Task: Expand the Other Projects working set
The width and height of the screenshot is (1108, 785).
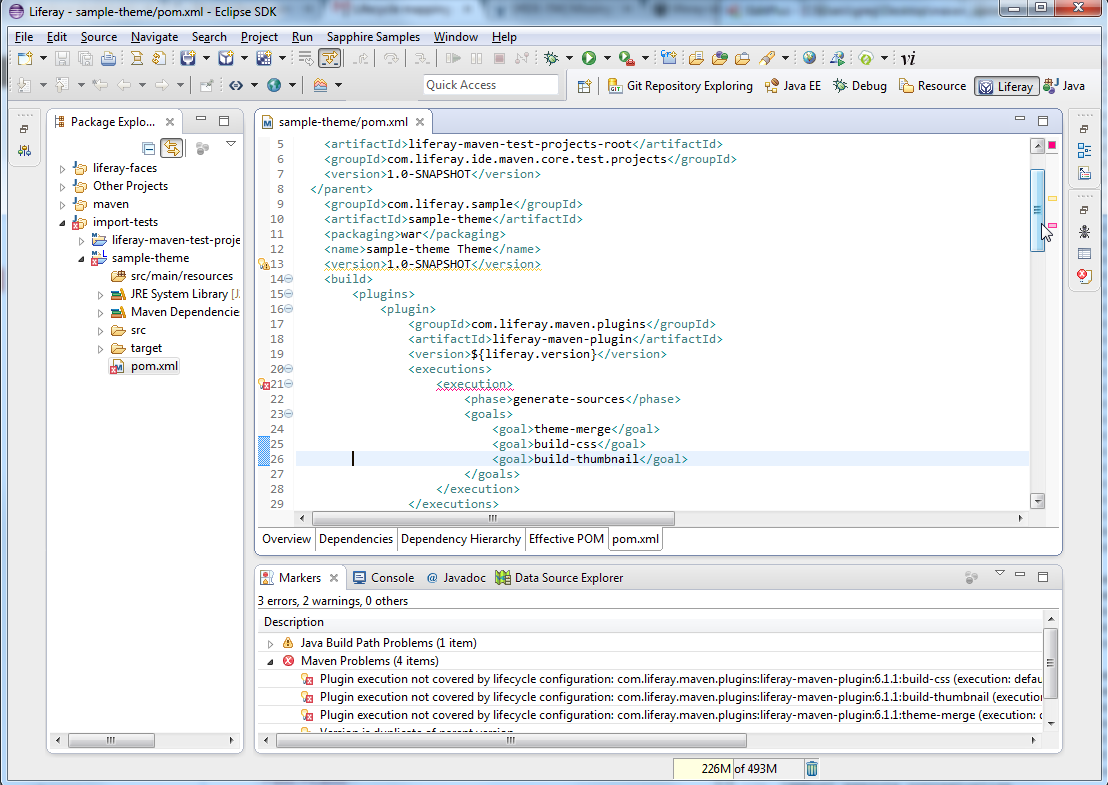Action: point(62,187)
